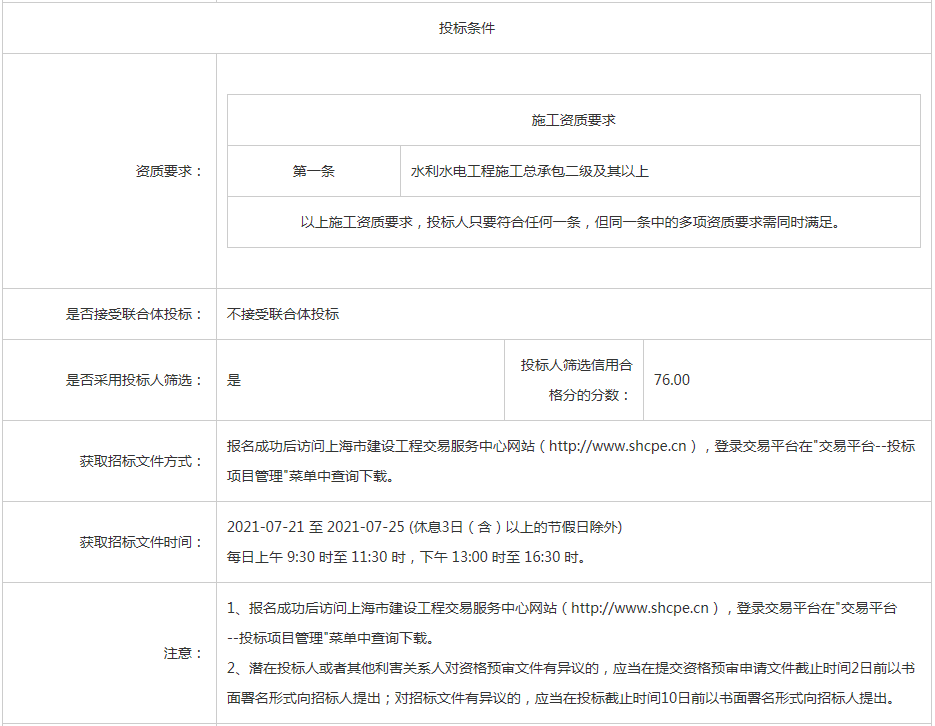Viewport: 935px width, 726px height.
Task: Click the 注意 row label
Action: [183, 653]
